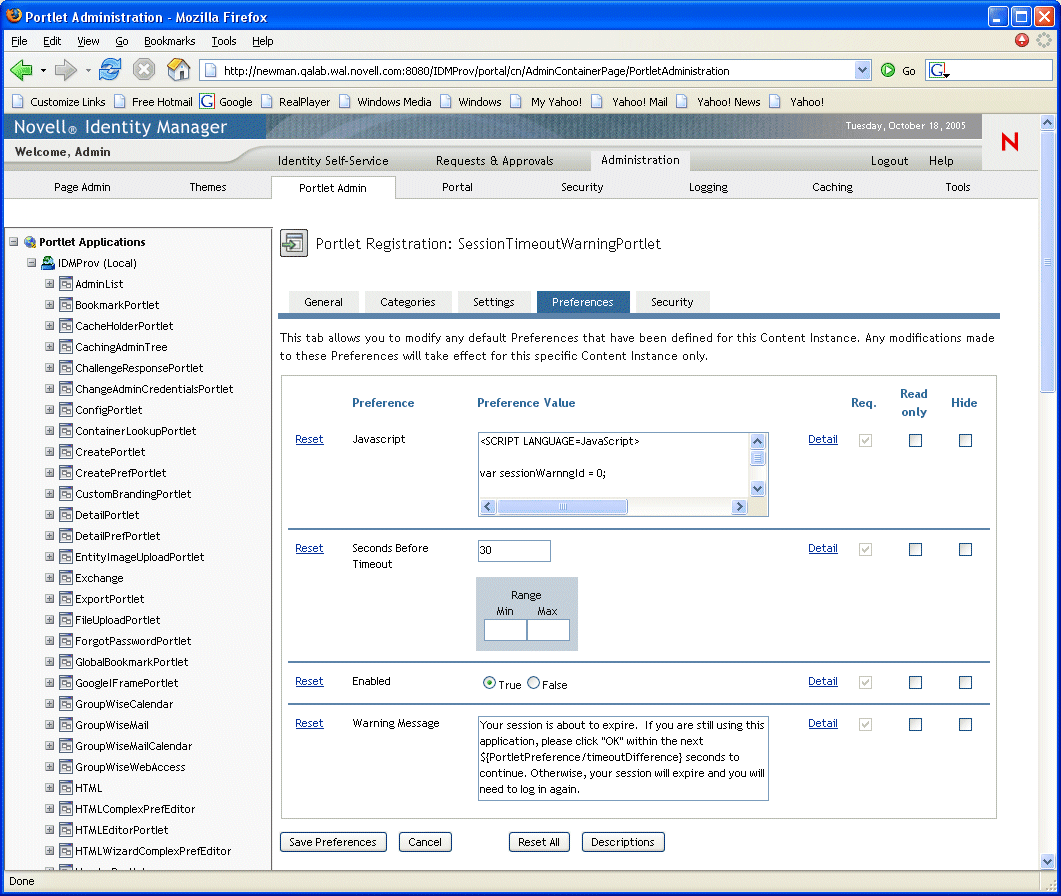
Task: Click the FileUploadPortlet tree icon
Action: pos(66,619)
